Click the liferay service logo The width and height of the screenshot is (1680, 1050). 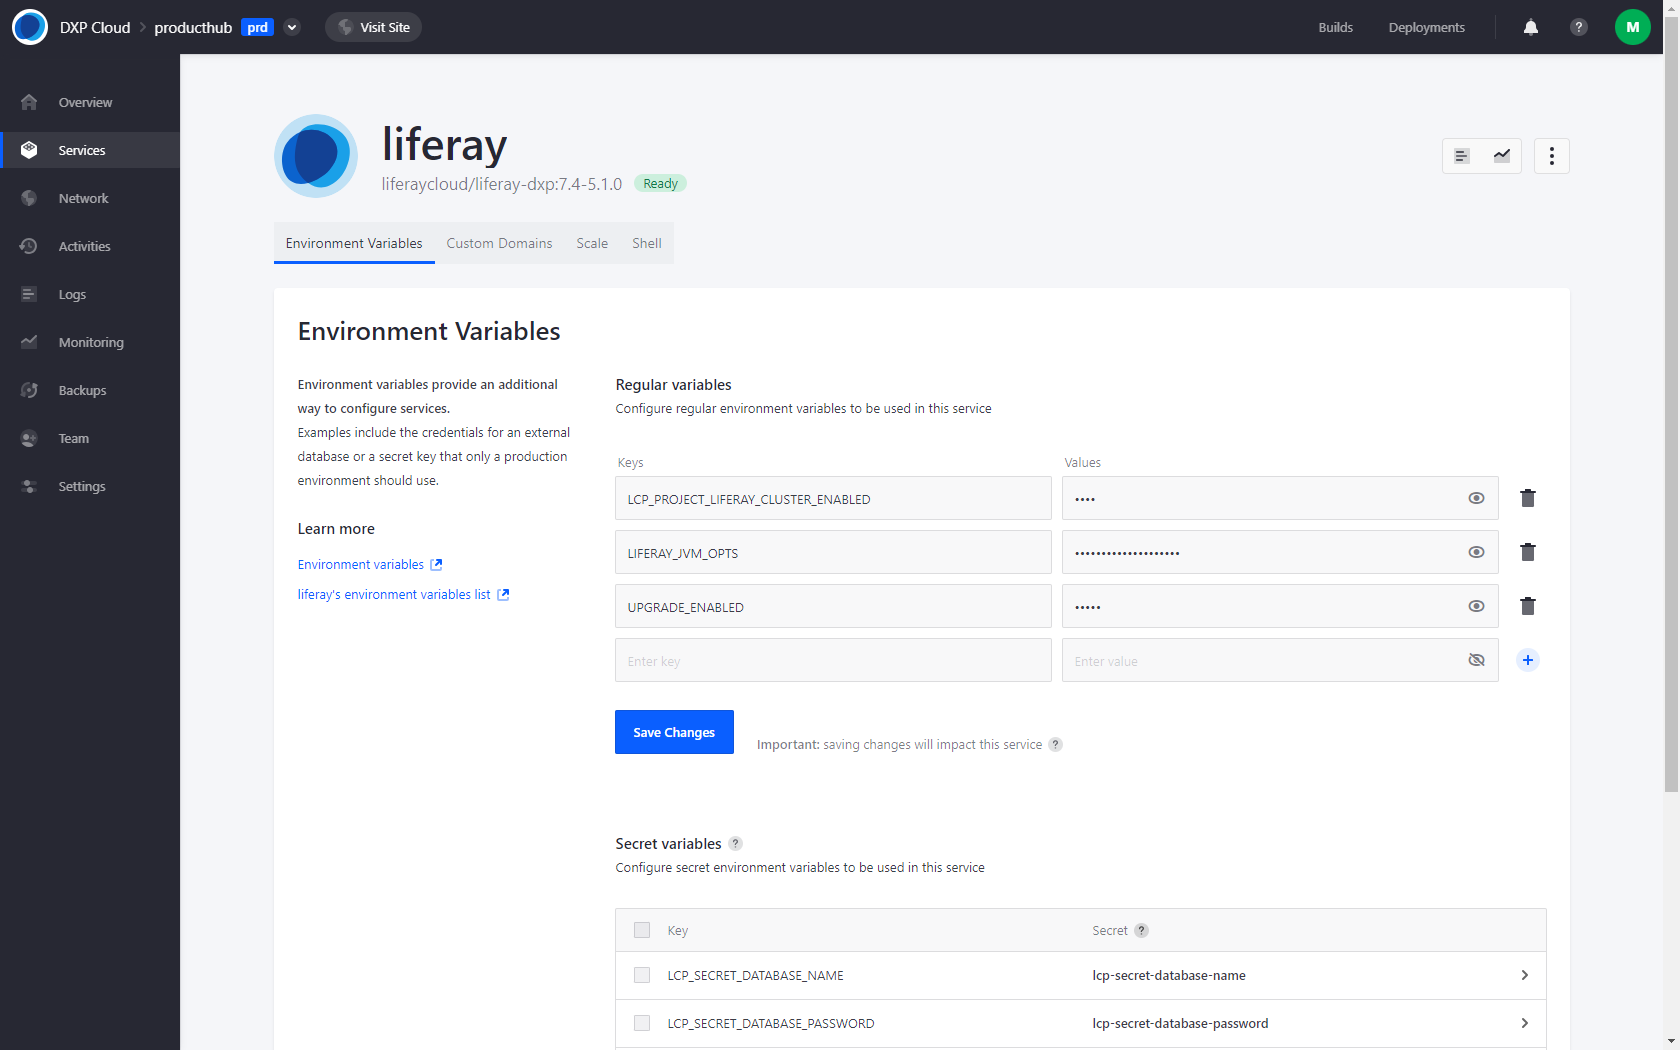click(x=316, y=156)
